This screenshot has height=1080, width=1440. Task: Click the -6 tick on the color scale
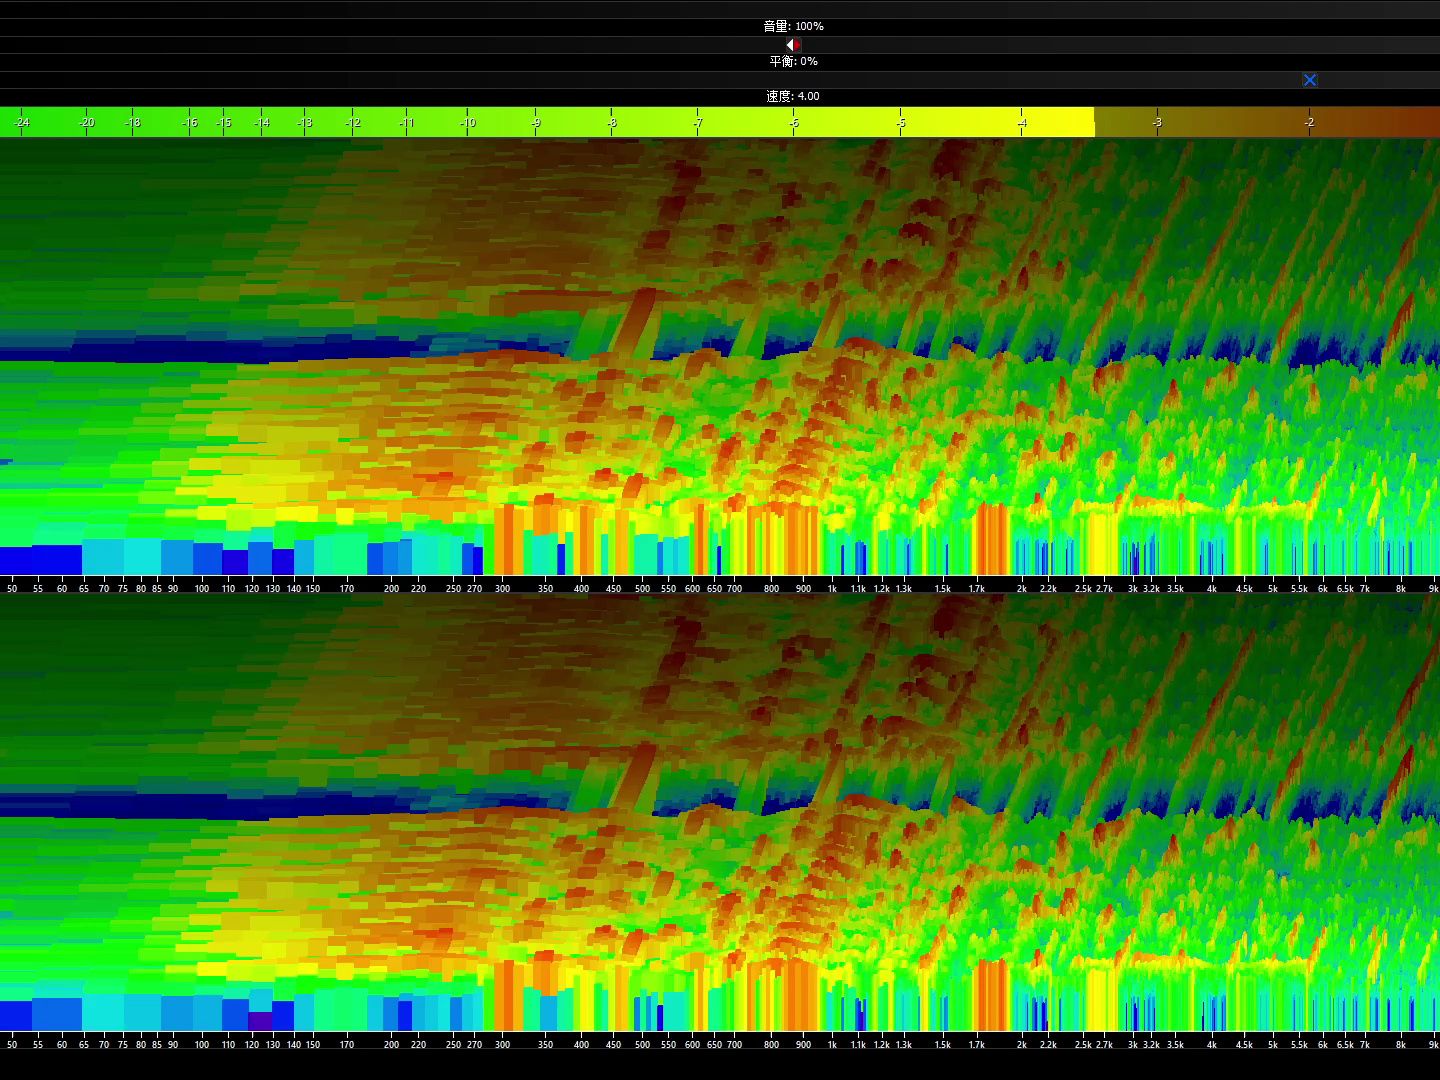pyautogui.click(x=794, y=122)
